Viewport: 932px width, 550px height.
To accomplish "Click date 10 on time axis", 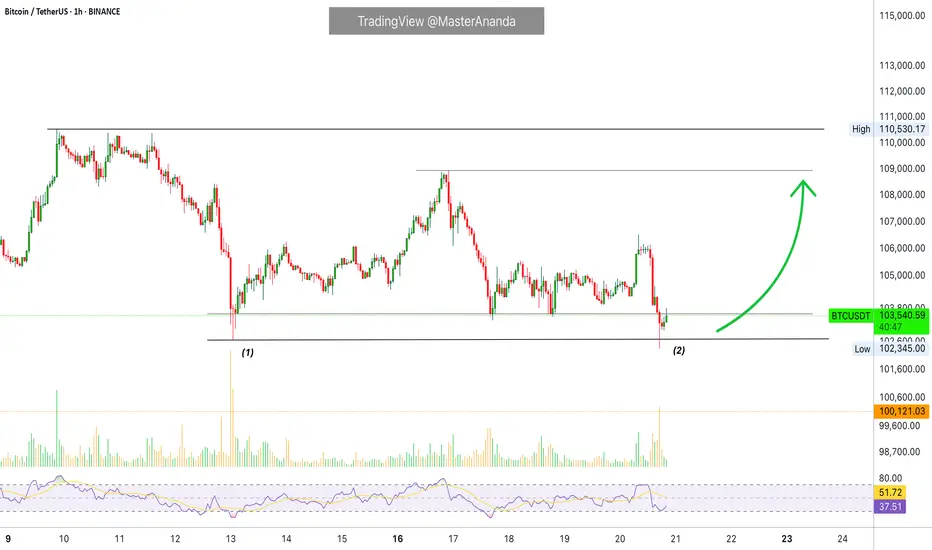I will [64, 539].
